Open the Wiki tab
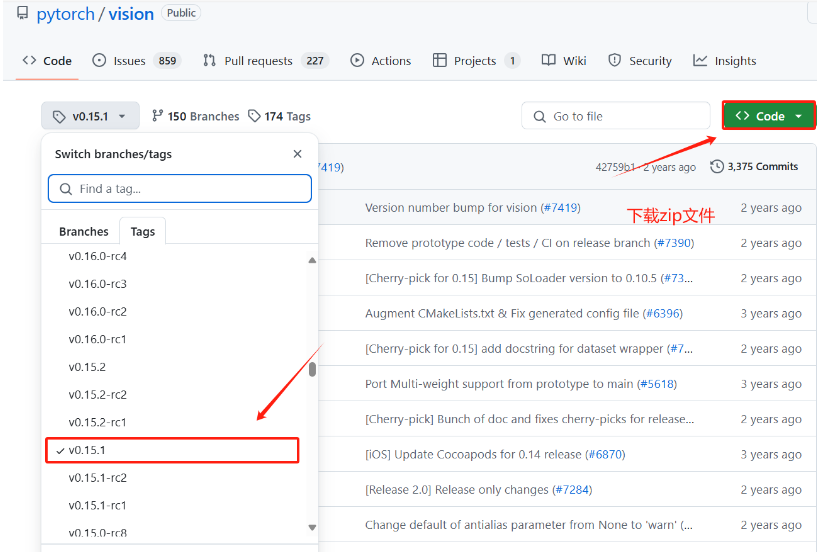 (564, 61)
